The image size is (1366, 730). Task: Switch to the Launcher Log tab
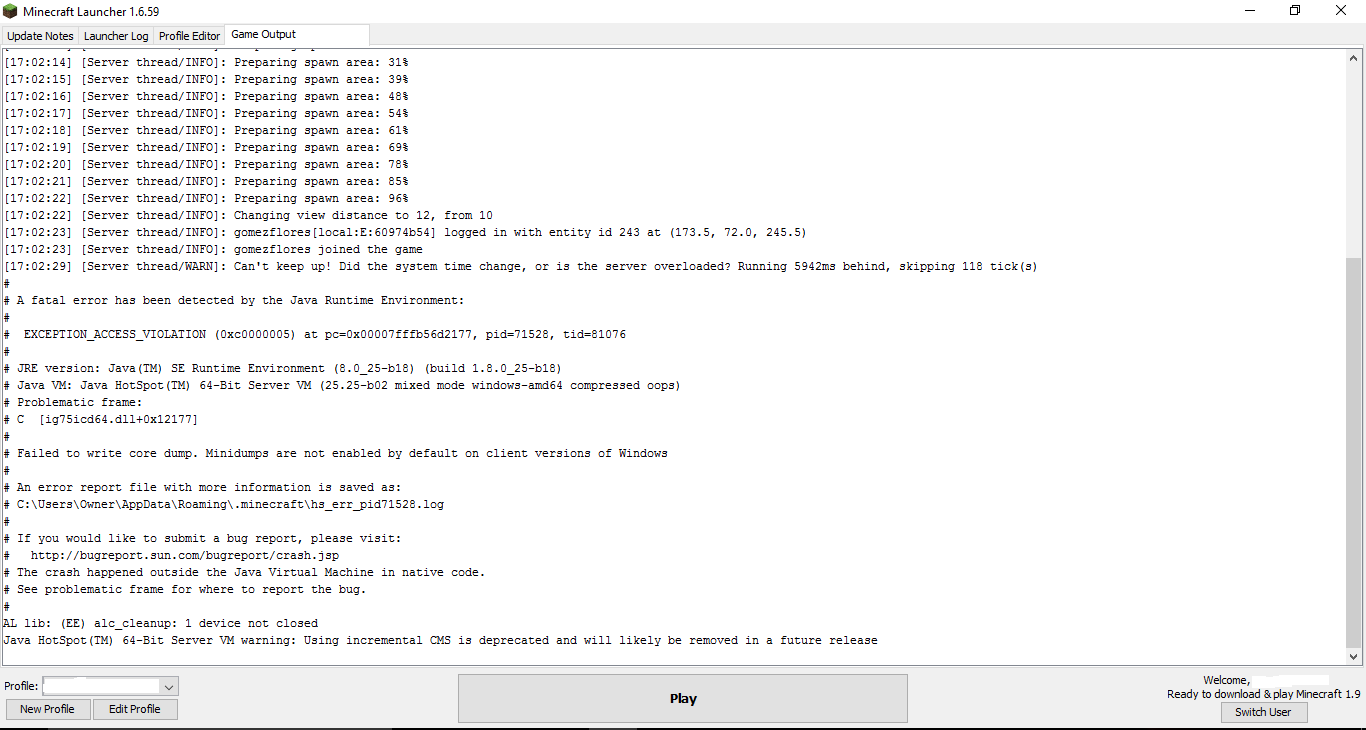coord(116,36)
